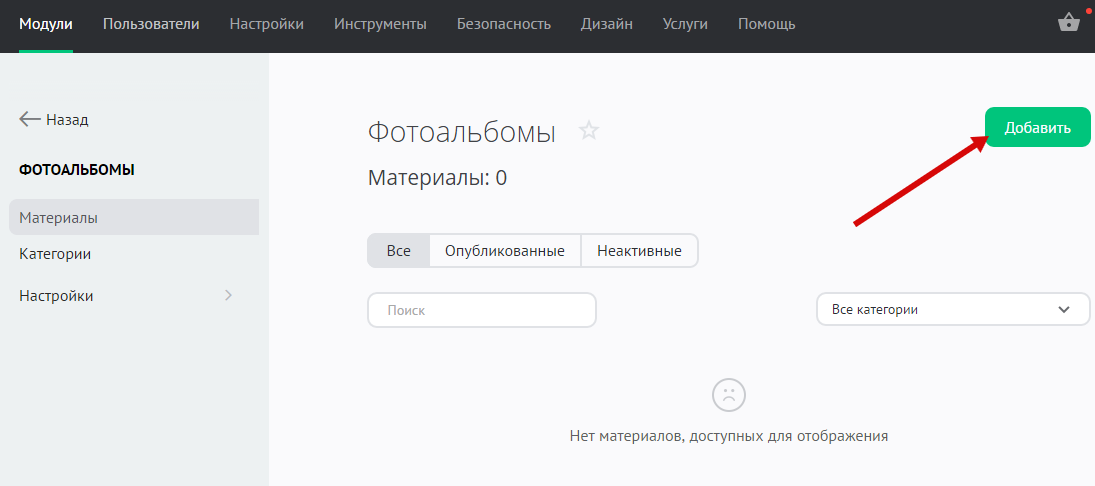Screen dimensions: 1095x486
Task: Mark Фотоальбомы as favorite with star
Action: [589, 131]
